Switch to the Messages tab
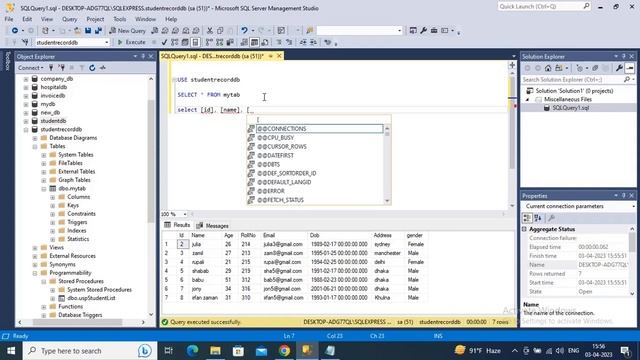 [x=213, y=226]
